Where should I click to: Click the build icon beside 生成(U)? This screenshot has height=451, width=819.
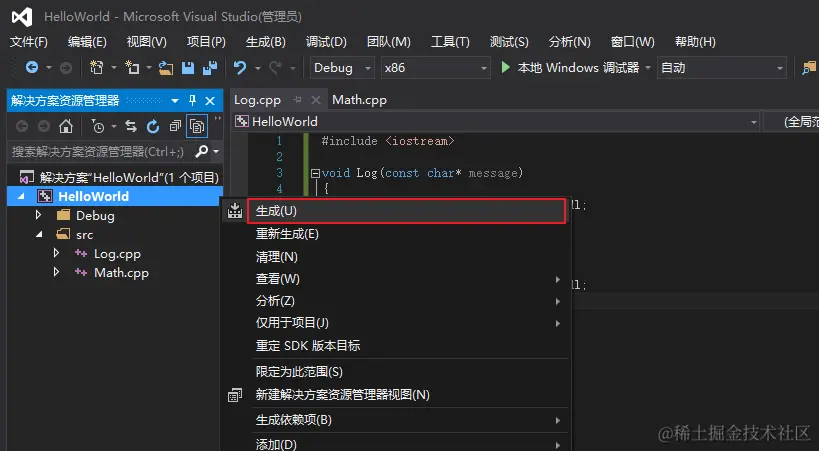235,211
